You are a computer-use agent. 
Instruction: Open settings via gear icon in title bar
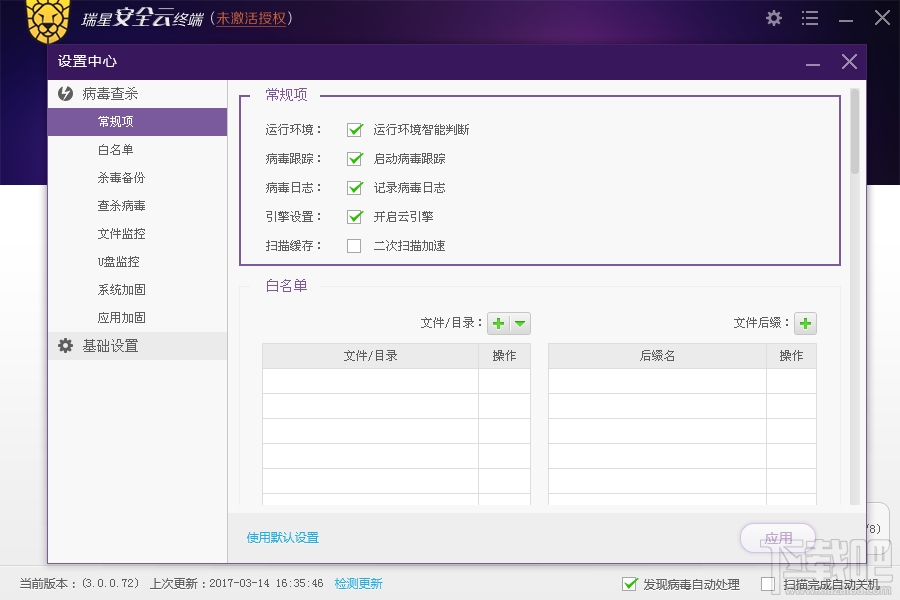(x=773, y=18)
